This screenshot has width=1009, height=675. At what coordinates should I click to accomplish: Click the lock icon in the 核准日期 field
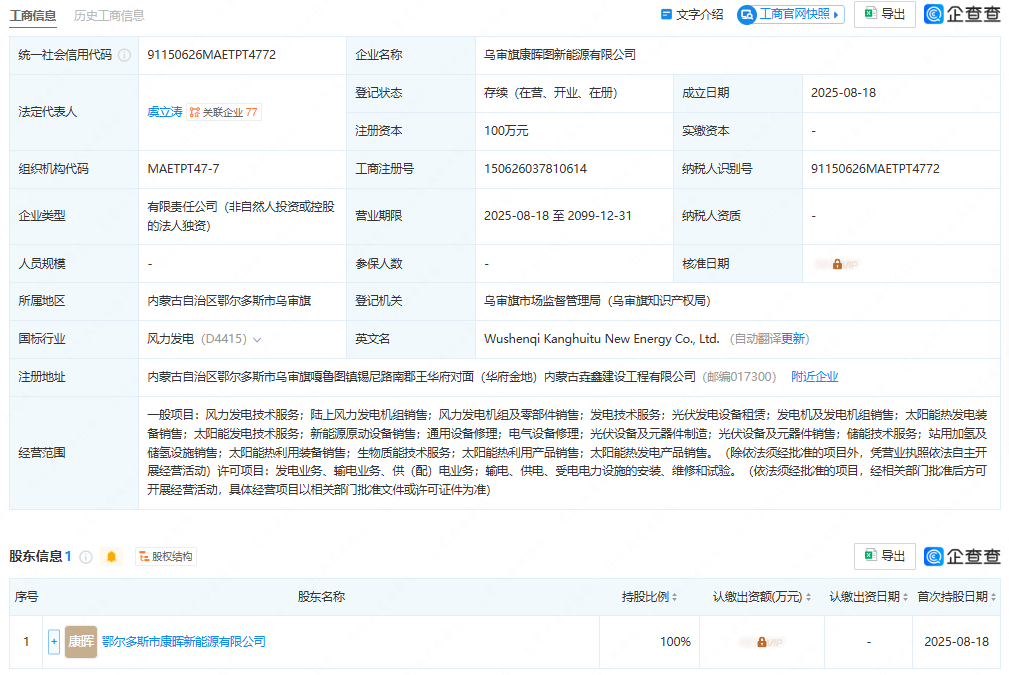coord(837,264)
